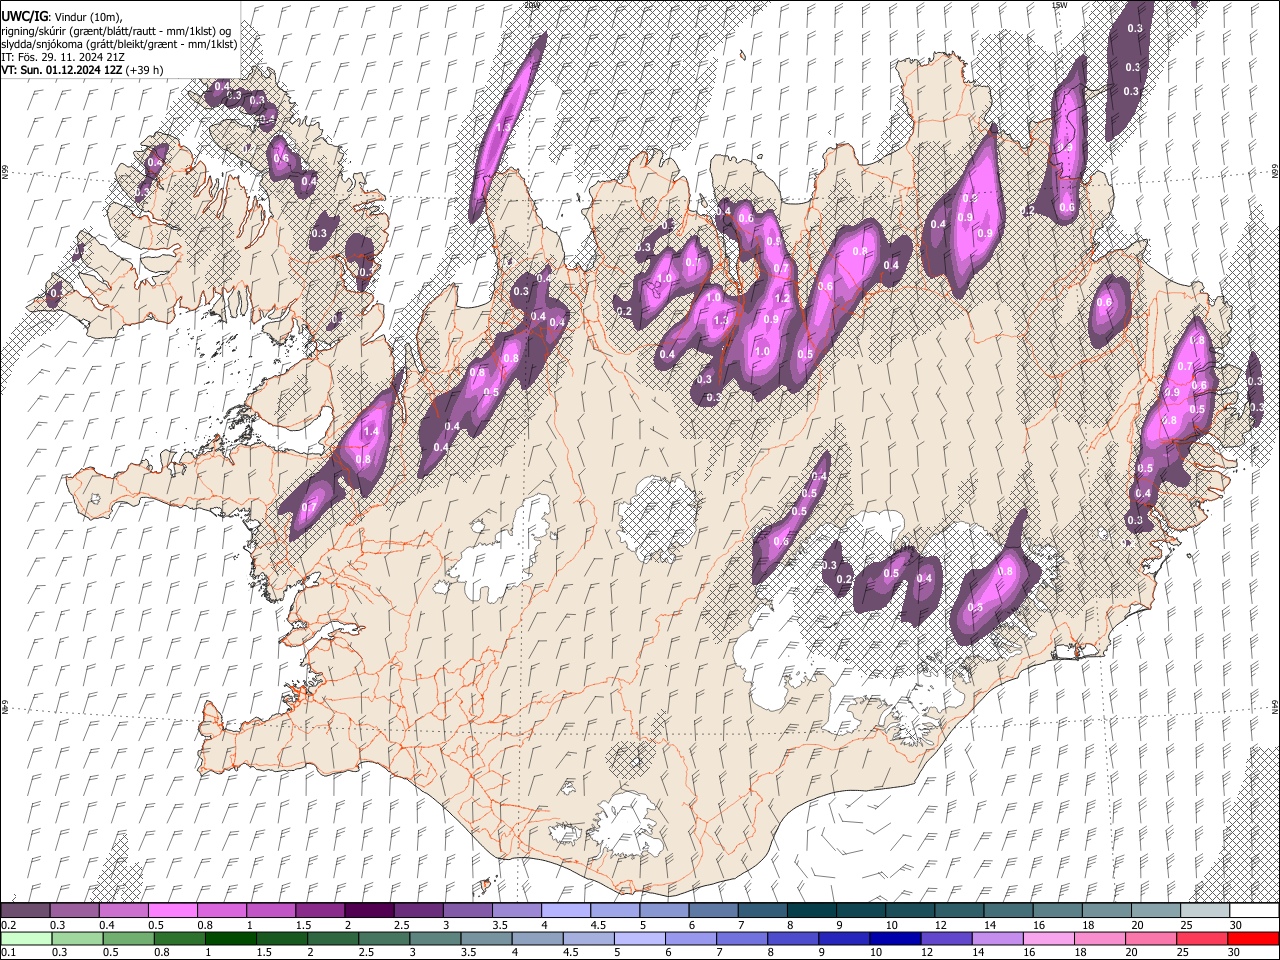Image resolution: width=1280 pixels, height=960 pixels.
Task: Pick the dark grey-purple swatch above 0.2
Action: [25, 911]
